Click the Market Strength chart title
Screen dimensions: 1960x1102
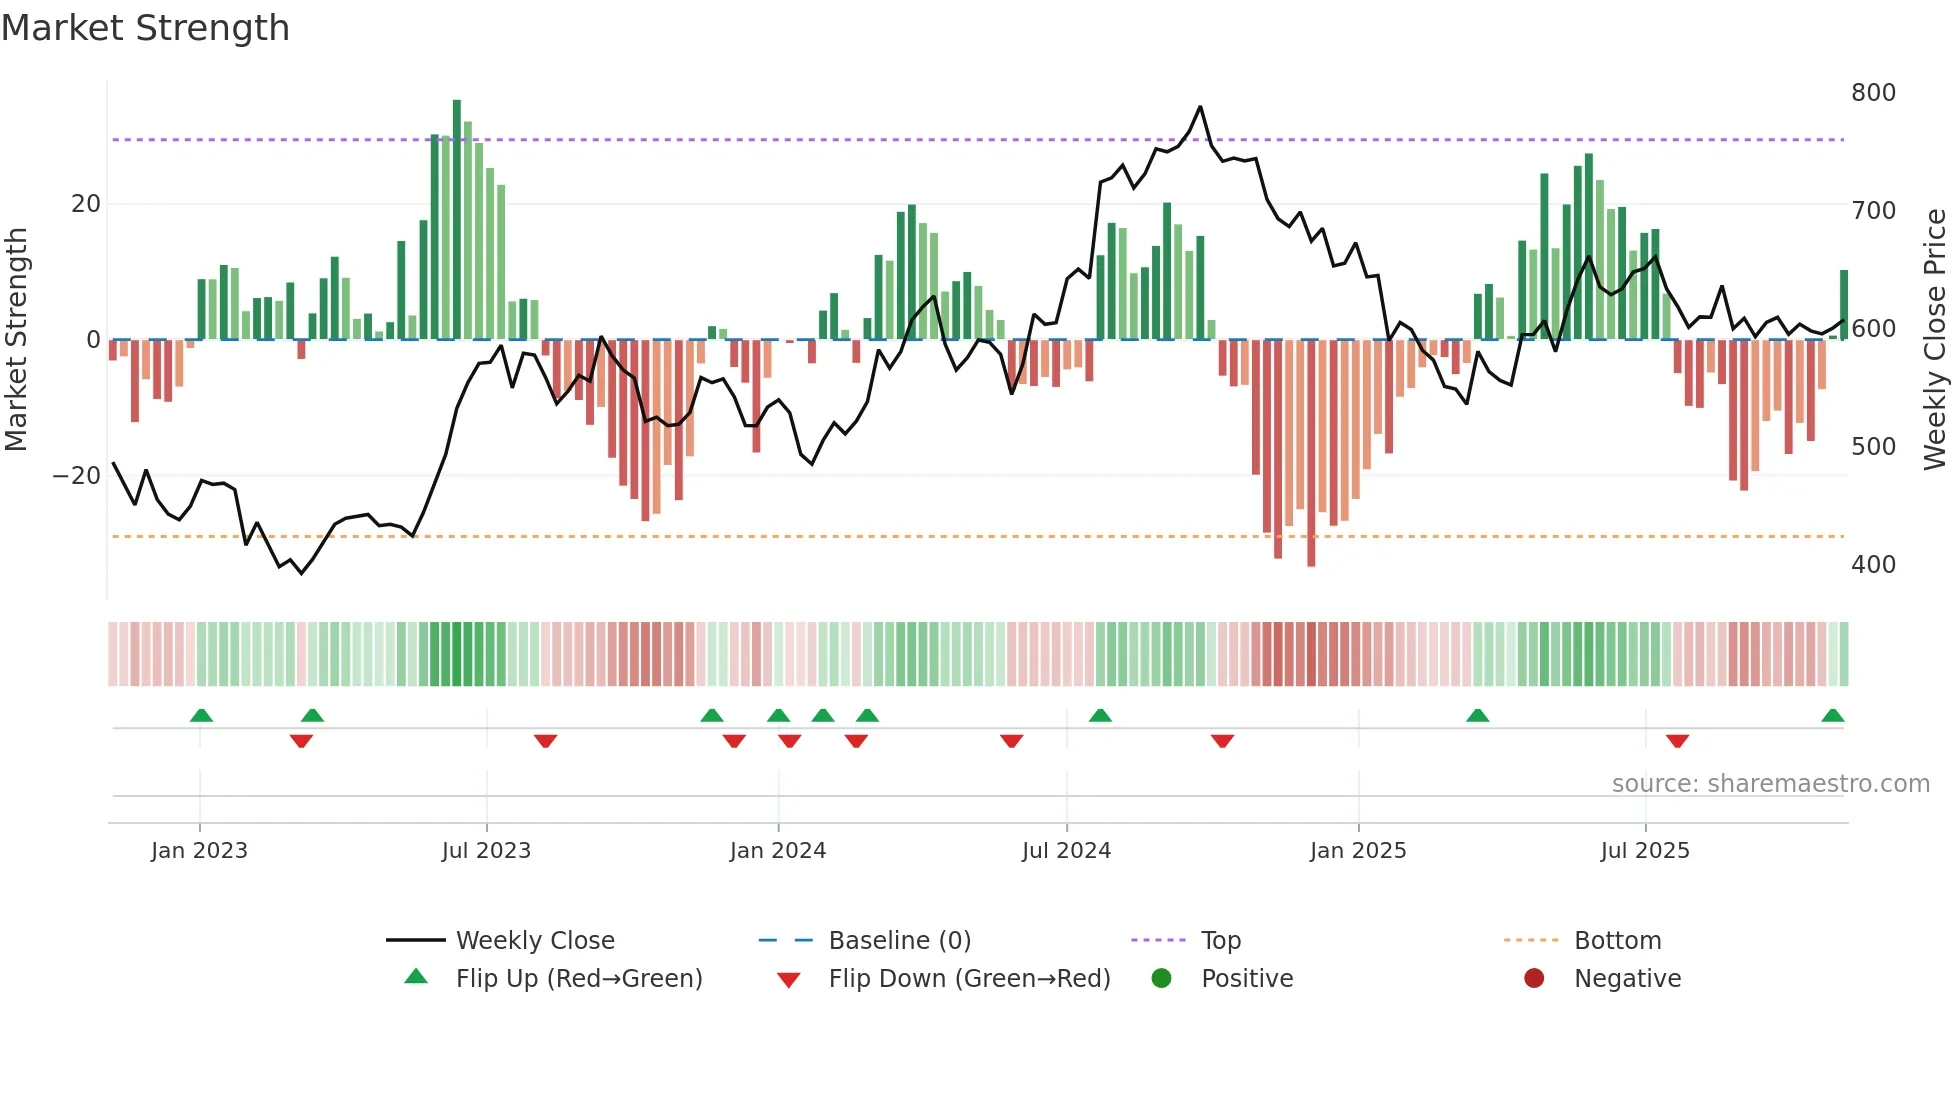146,28
